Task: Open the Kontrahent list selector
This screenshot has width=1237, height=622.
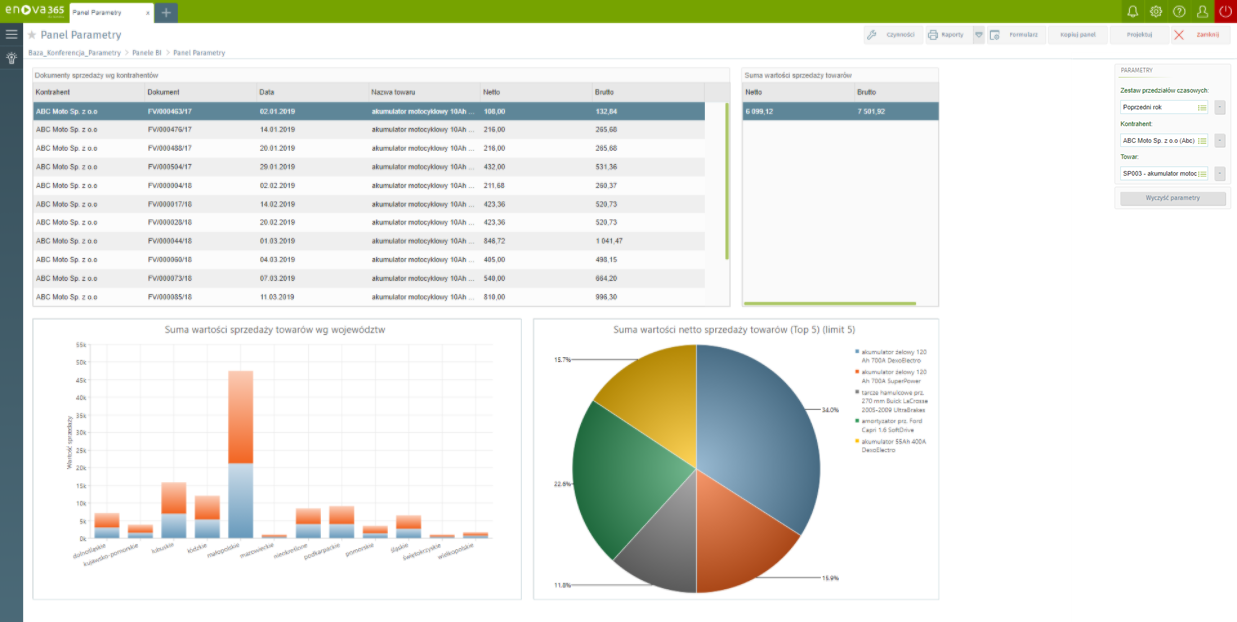Action: (1202, 141)
